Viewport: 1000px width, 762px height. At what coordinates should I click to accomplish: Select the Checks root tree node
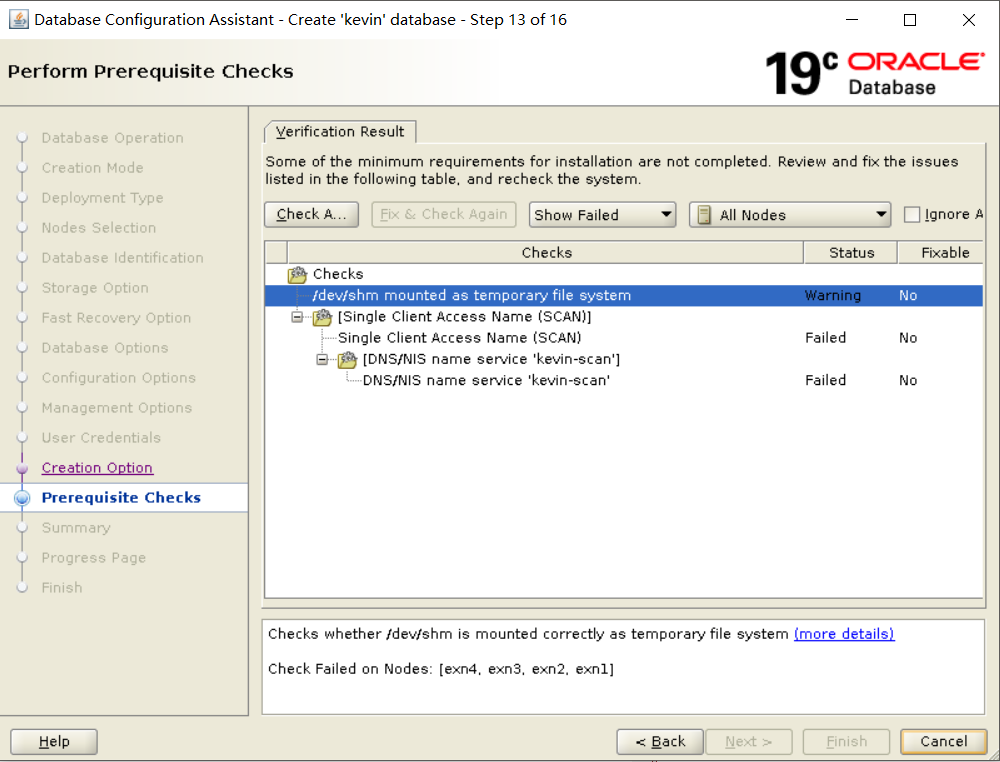[x=338, y=274]
